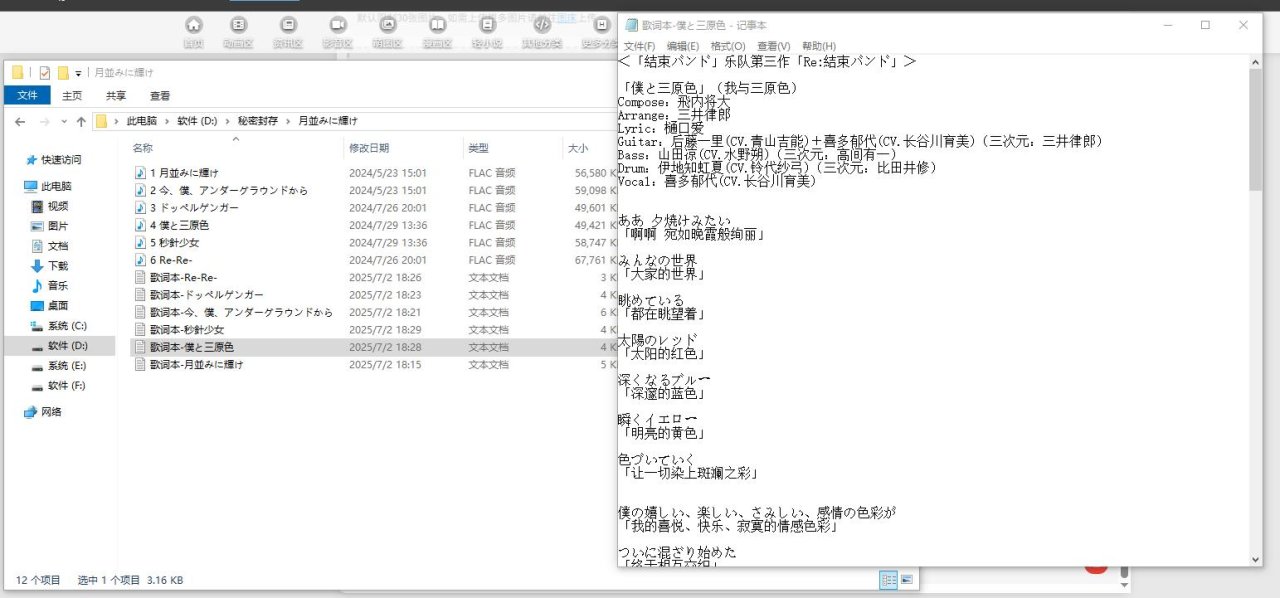Click the Up one level arrow in Explorer
Viewport: 1280px width, 598px height.
pyautogui.click(x=81, y=121)
